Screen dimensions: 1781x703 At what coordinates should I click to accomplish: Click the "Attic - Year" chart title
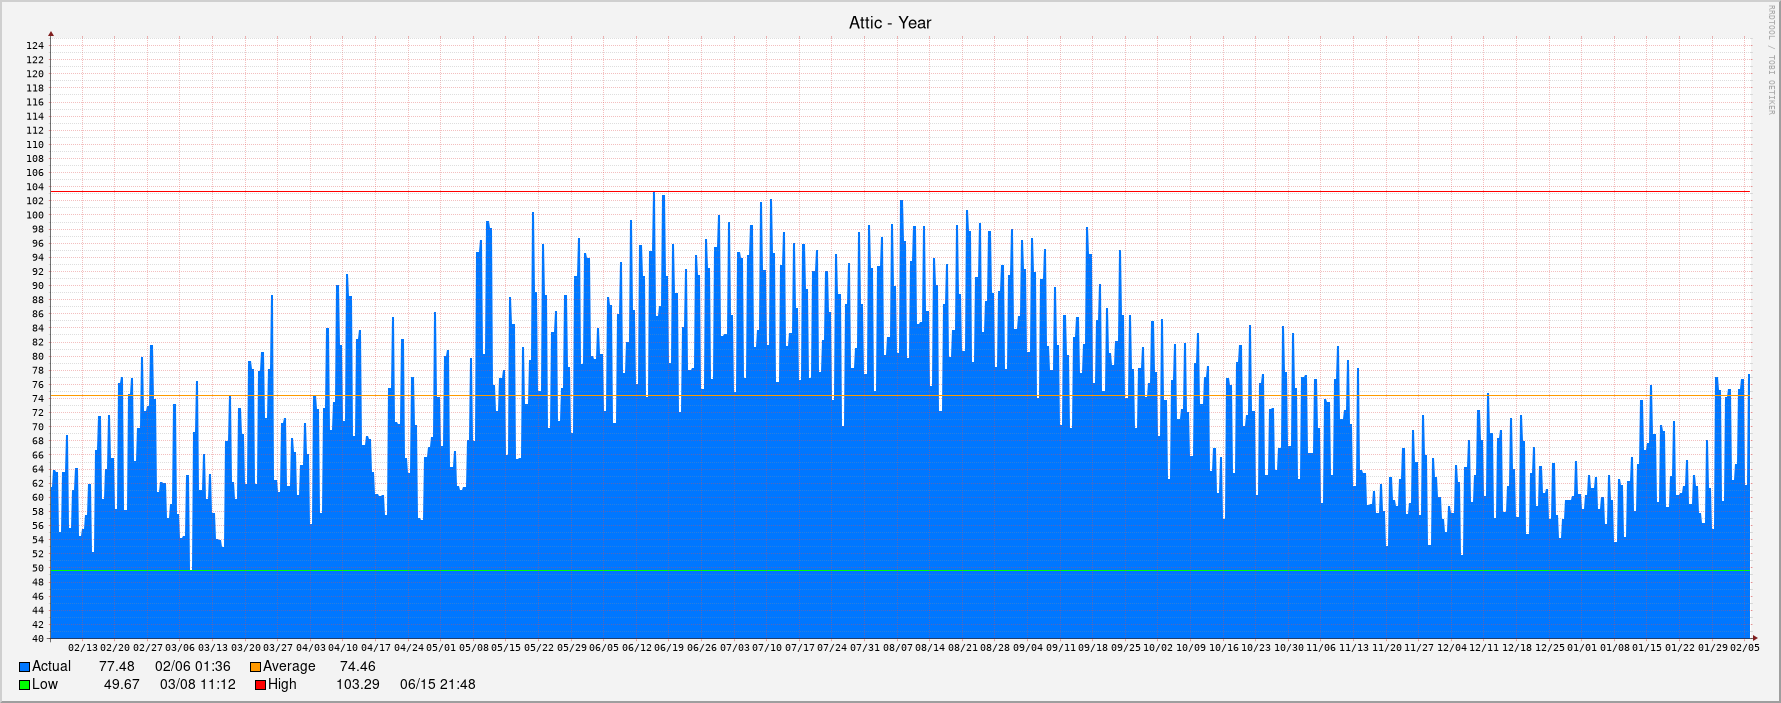[890, 22]
